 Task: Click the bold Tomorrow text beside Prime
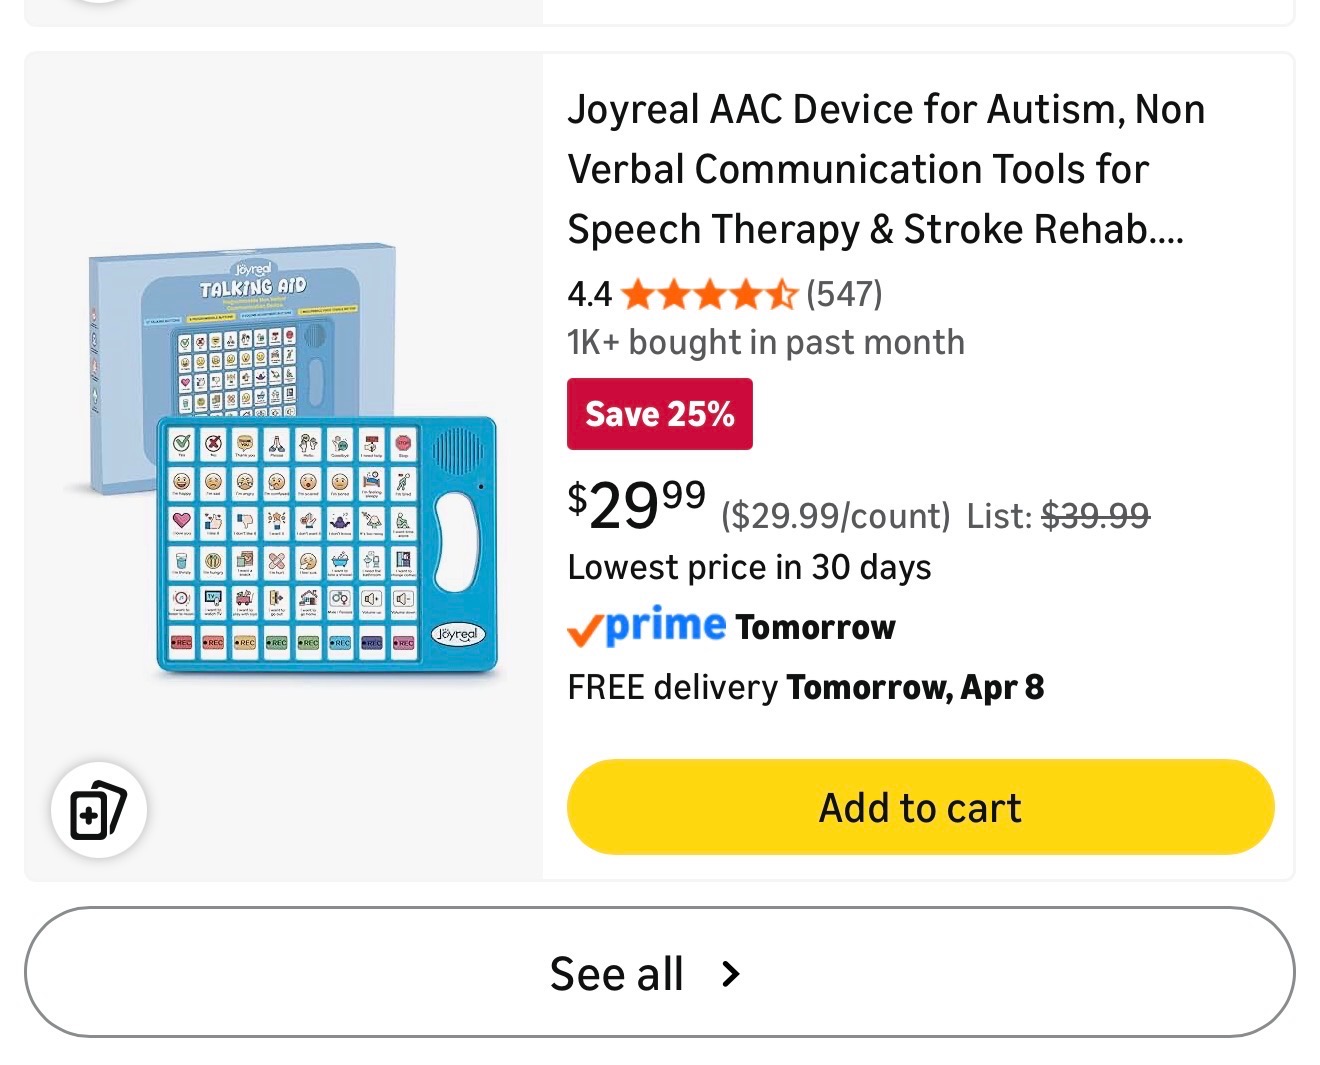coord(815,627)
